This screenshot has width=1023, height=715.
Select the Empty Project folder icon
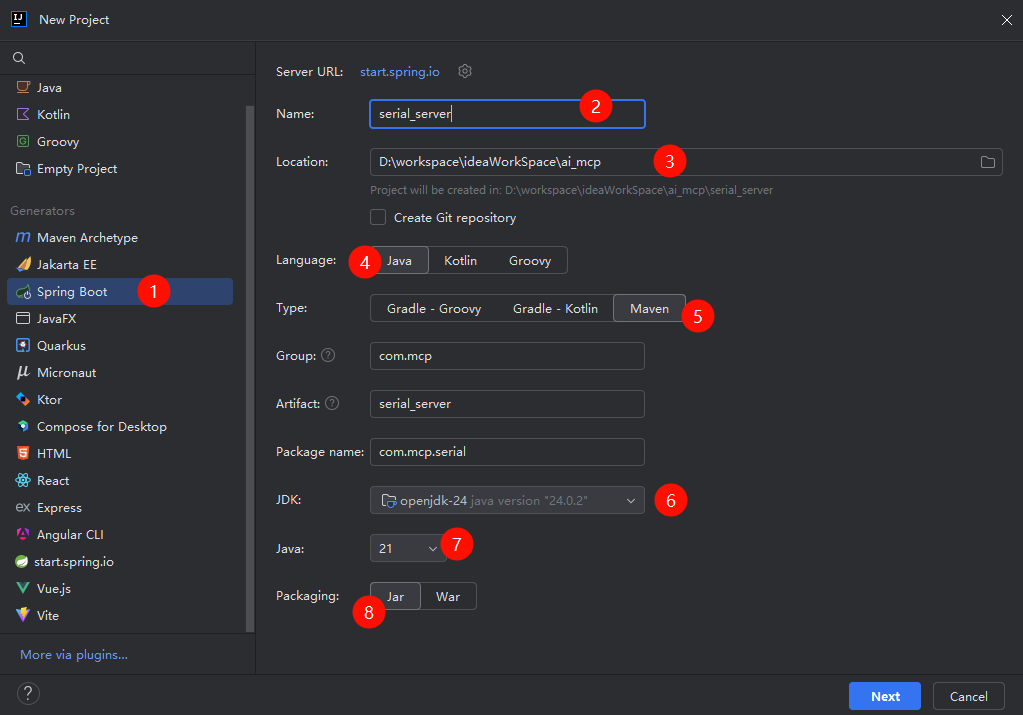pos(23,169)
